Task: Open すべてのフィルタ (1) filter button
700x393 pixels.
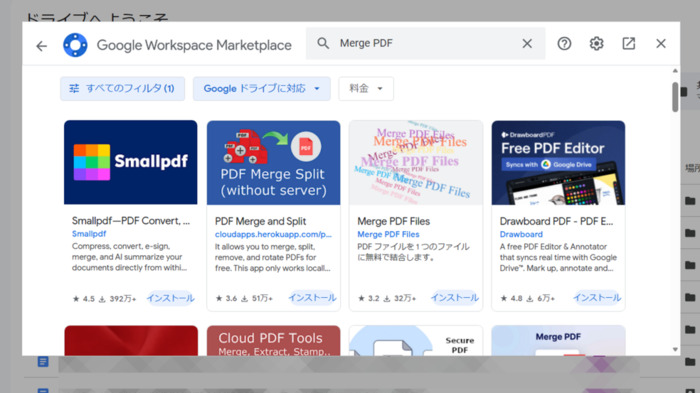Action: pyautogui.click(x=122, y=88)
